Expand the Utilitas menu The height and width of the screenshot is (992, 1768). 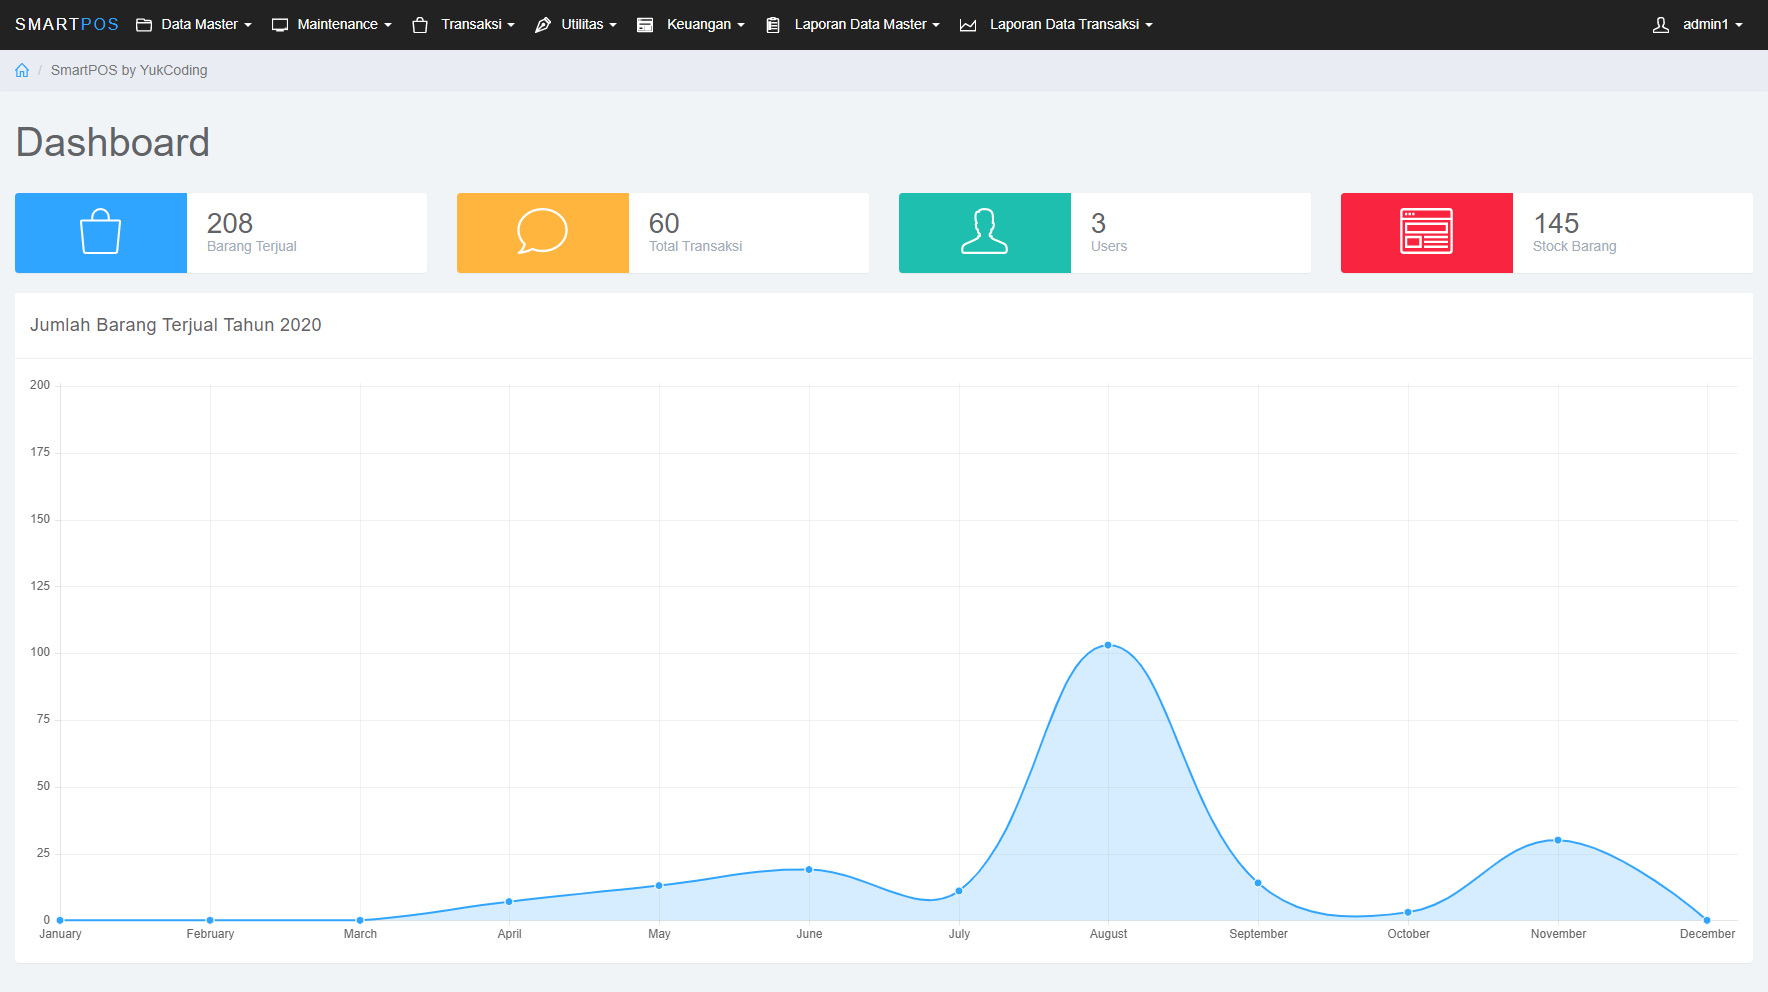click(576, 25)
